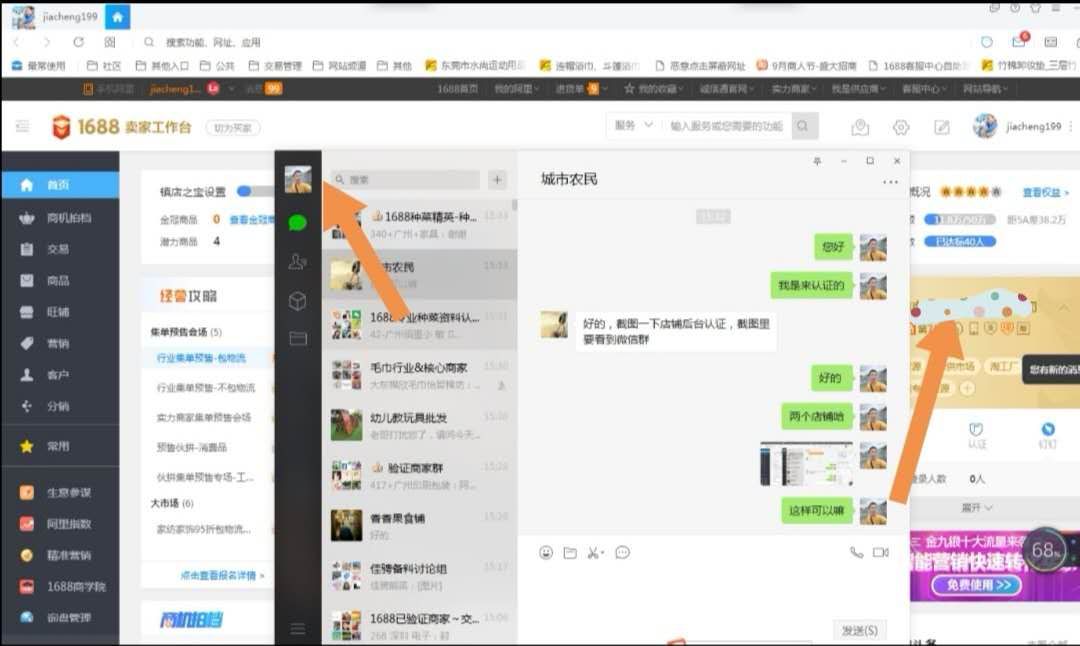Expand 实力商家 dropdown in top nav
This screenshot has width=1080, height=646.
pos(793,89)
